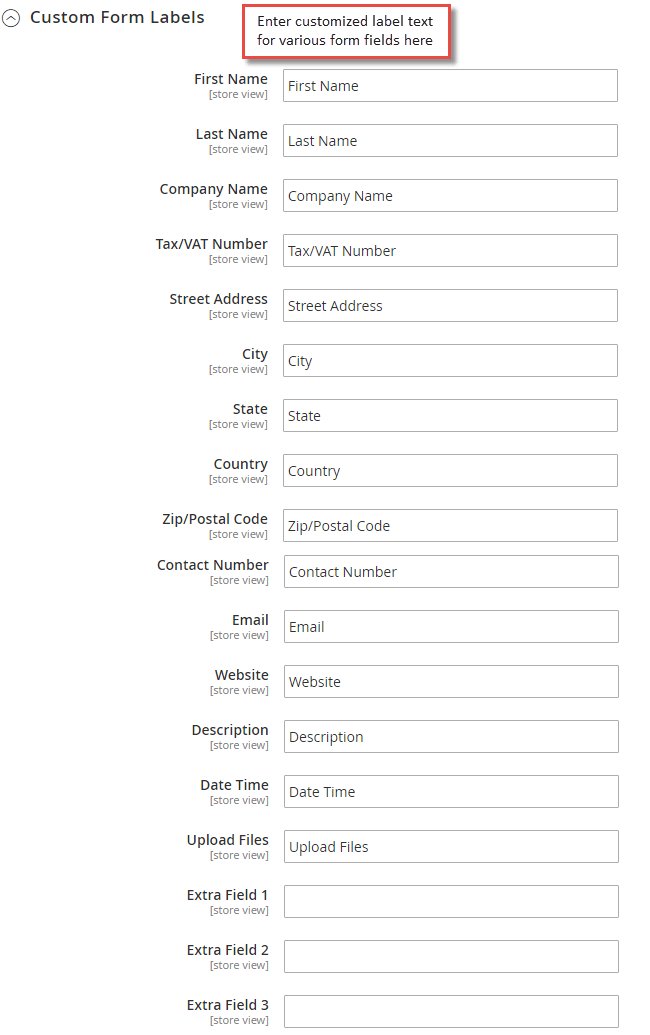The height and width of the screenshot is (1035, 650).
Task: Focus the Description label box
Action: click(450, 736)
